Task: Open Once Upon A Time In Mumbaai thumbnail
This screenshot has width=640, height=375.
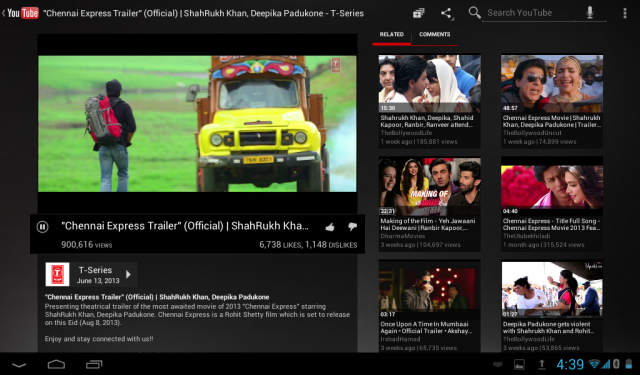Action: coord(429,290)
